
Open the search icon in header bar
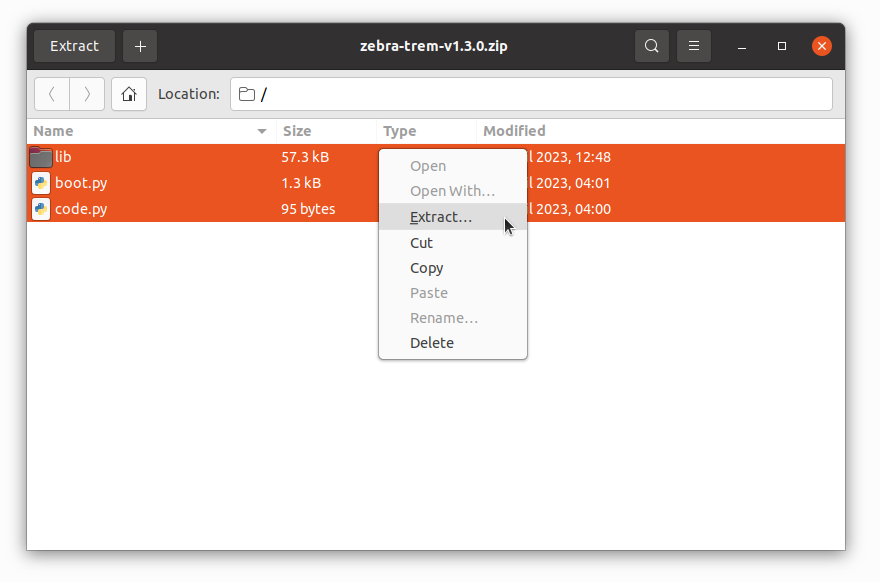click(652, 46)
